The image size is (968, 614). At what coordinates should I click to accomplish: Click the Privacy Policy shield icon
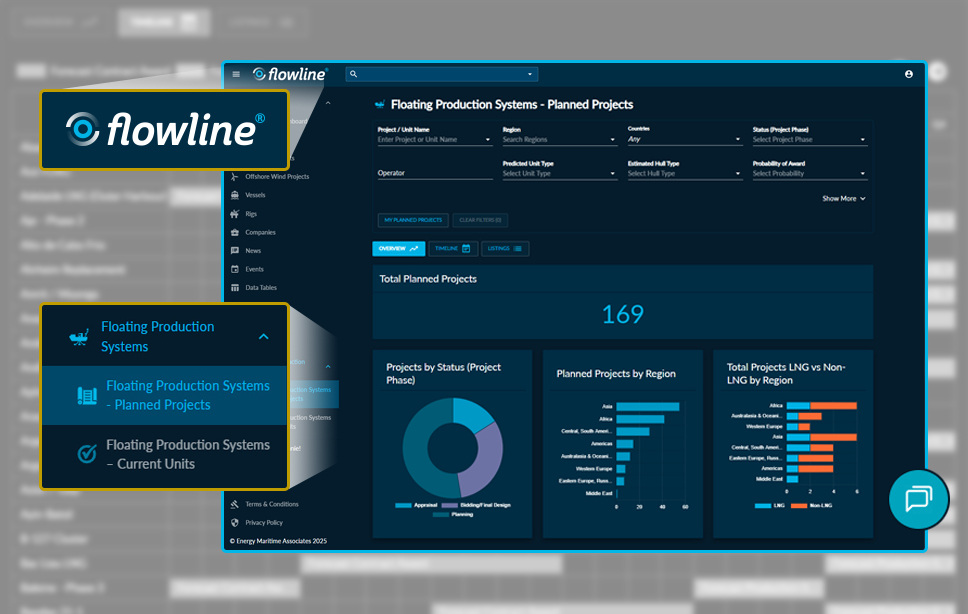coord(235,523)
